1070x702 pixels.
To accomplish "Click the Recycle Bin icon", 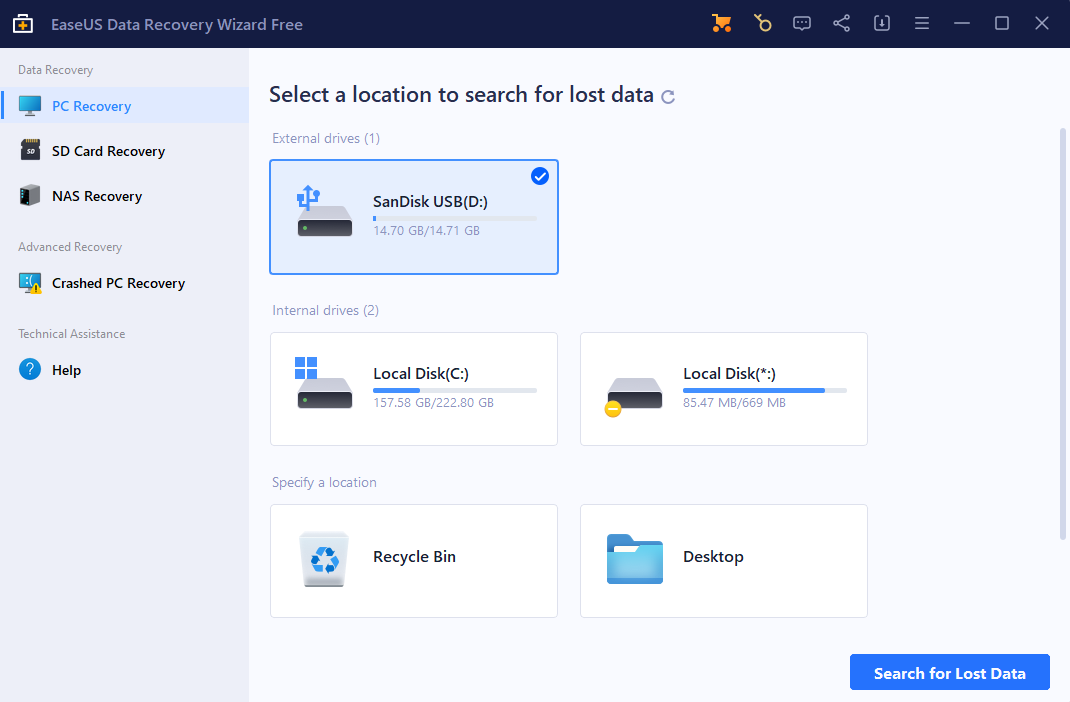I will pyautogui.click(x=324, y=559).
